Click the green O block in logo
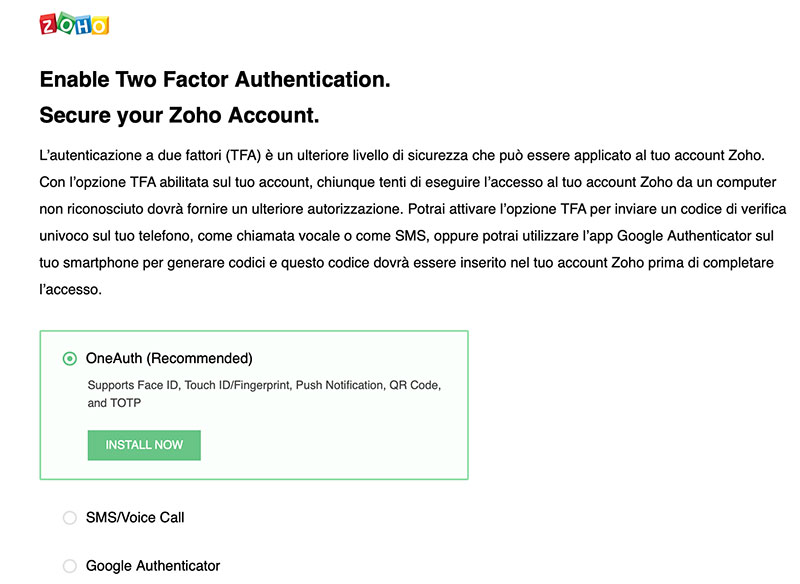Viewport: 800px width, 584px height. [x=66, y=22]
